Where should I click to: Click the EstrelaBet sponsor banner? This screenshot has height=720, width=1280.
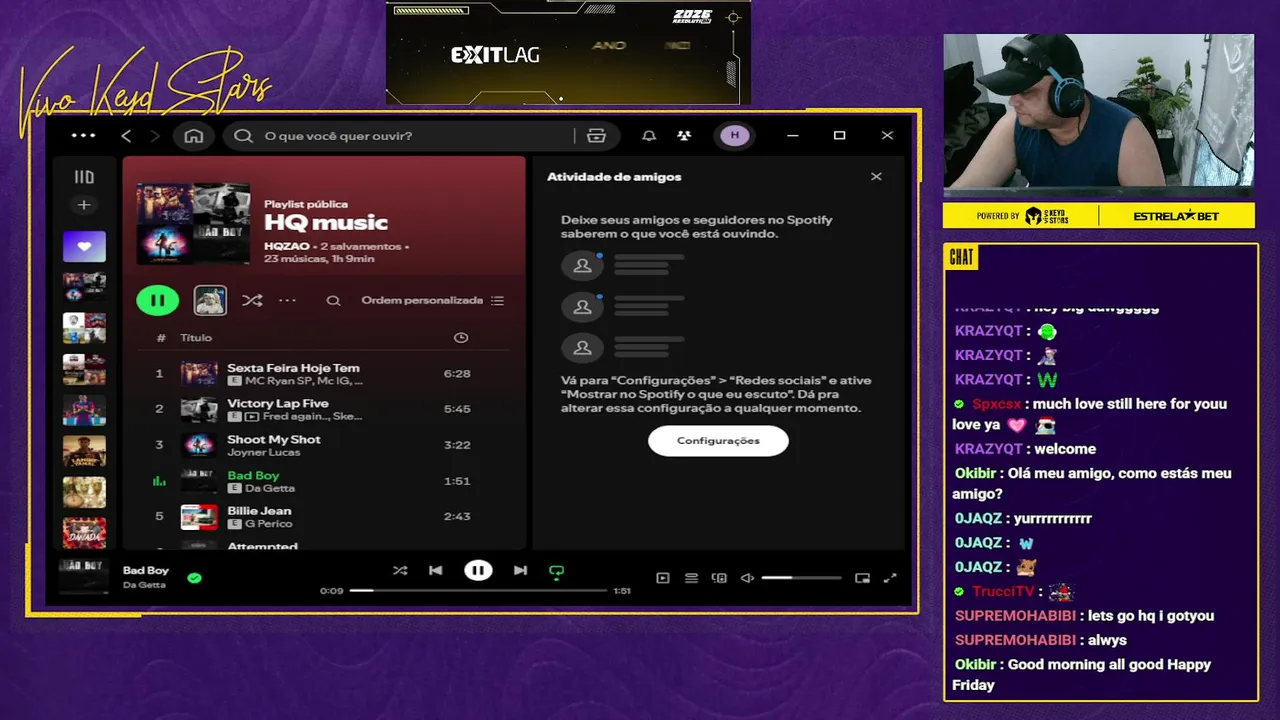click(x=1175, y=216)
